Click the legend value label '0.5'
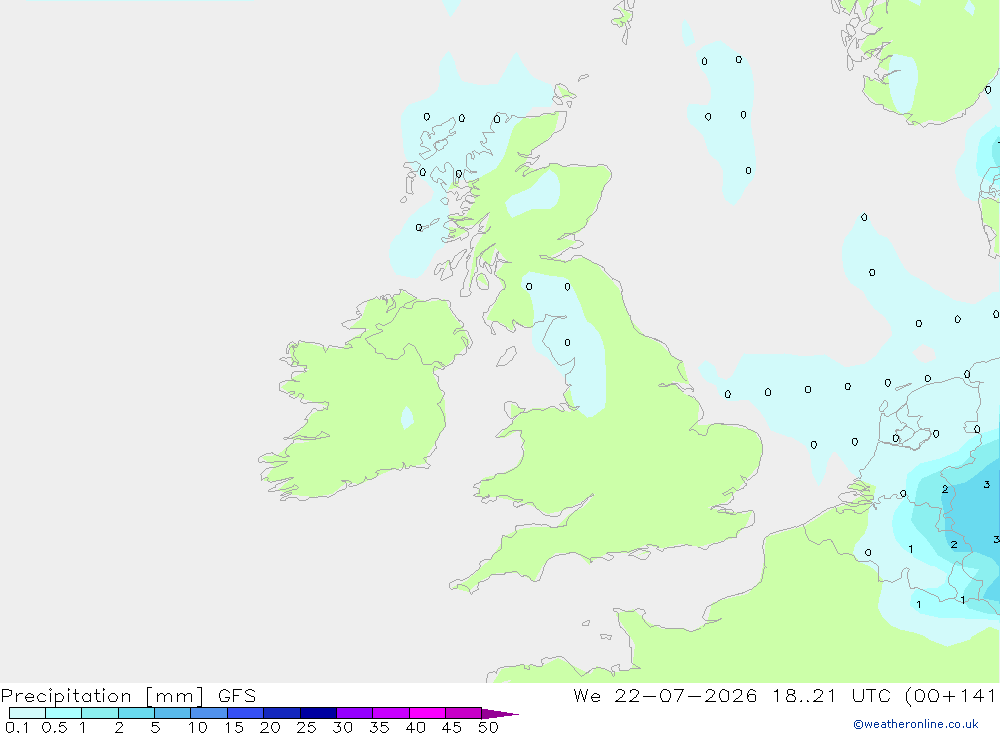This screenshot has height=733, width=1000. [54, 727]
